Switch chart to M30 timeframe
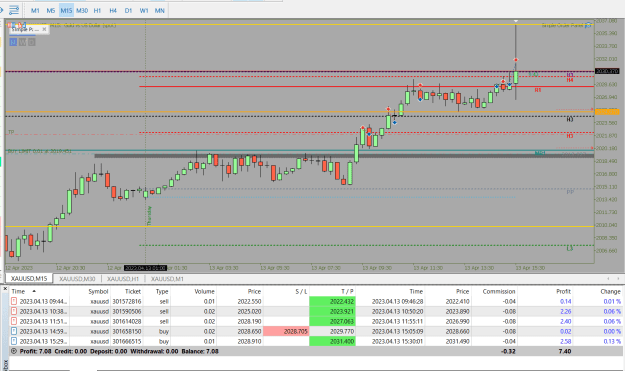625x371 pixels. [82, 11]
